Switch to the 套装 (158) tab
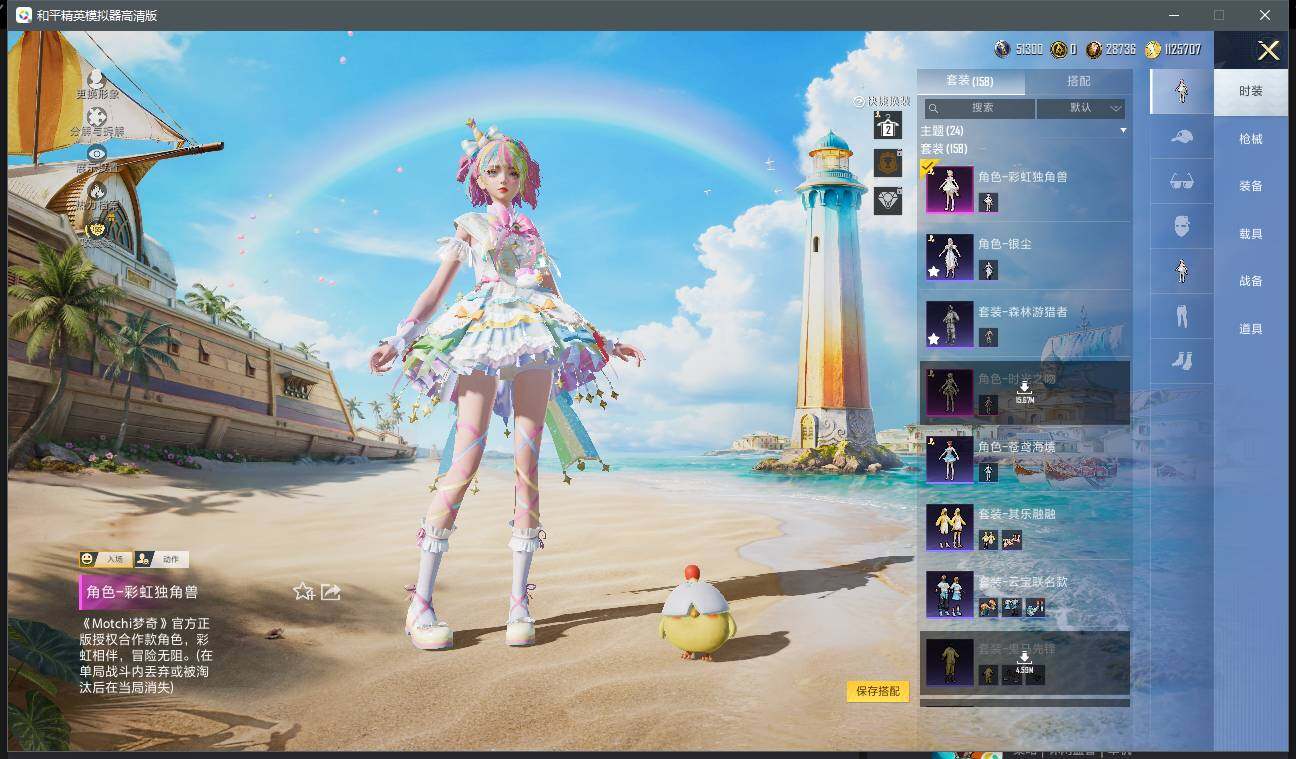This screenshot has height=759, width=1296. click(x=970, y=81)
